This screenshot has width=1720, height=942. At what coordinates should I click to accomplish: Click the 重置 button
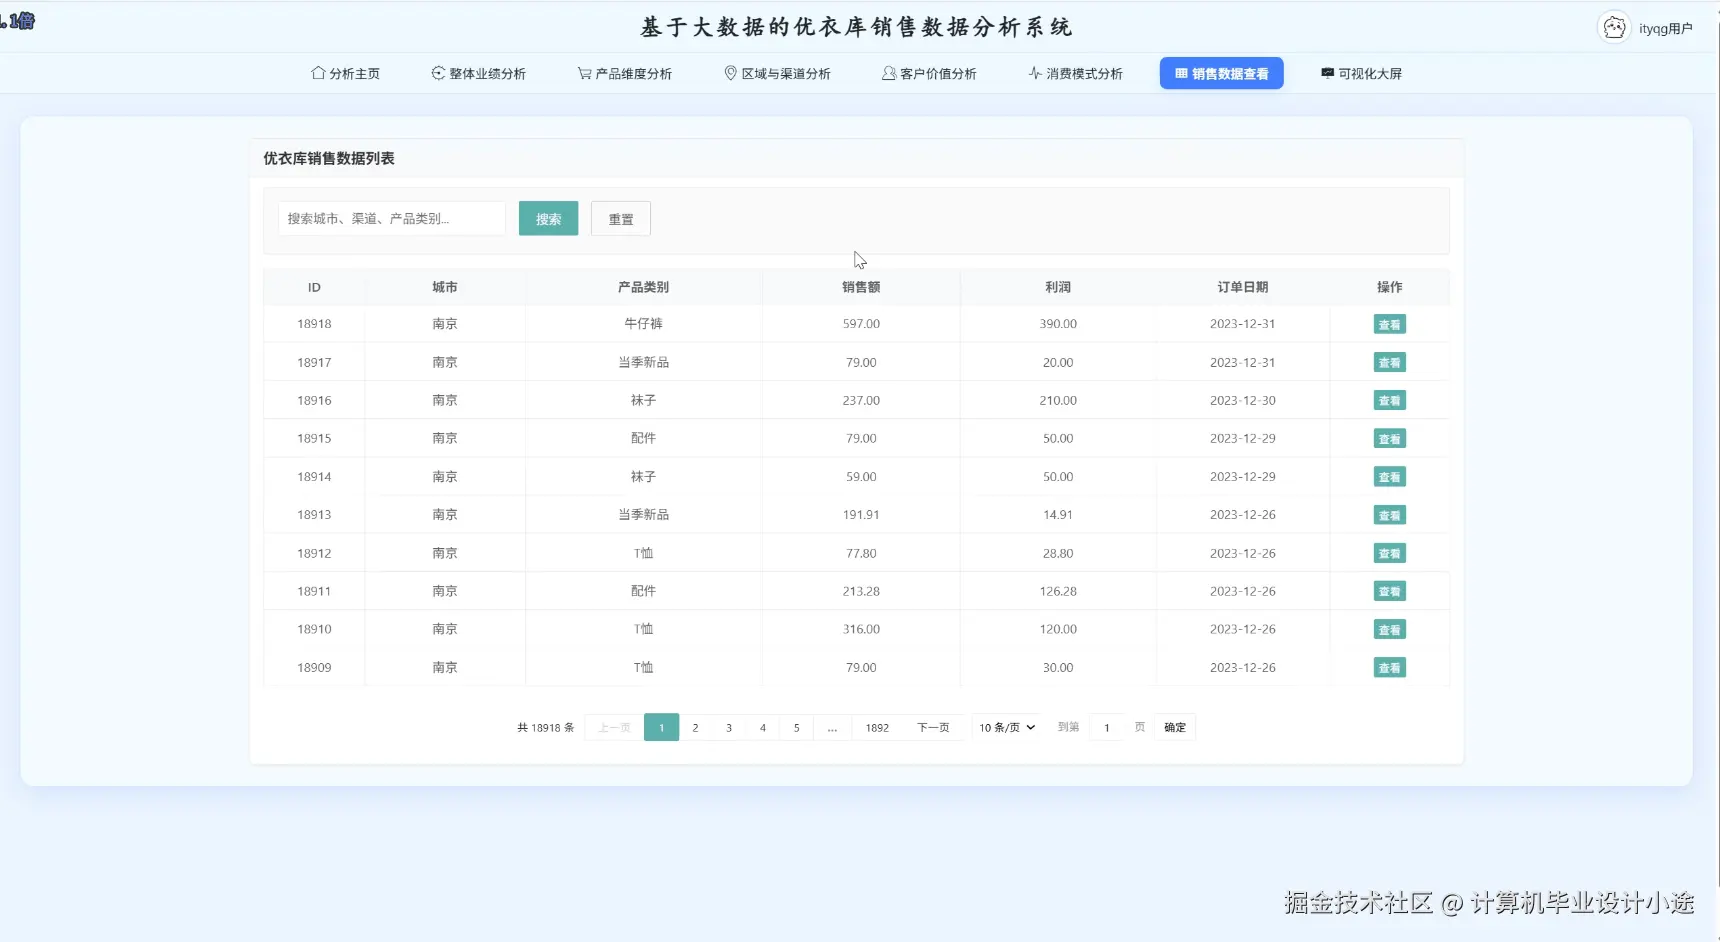tap(621, 219)
